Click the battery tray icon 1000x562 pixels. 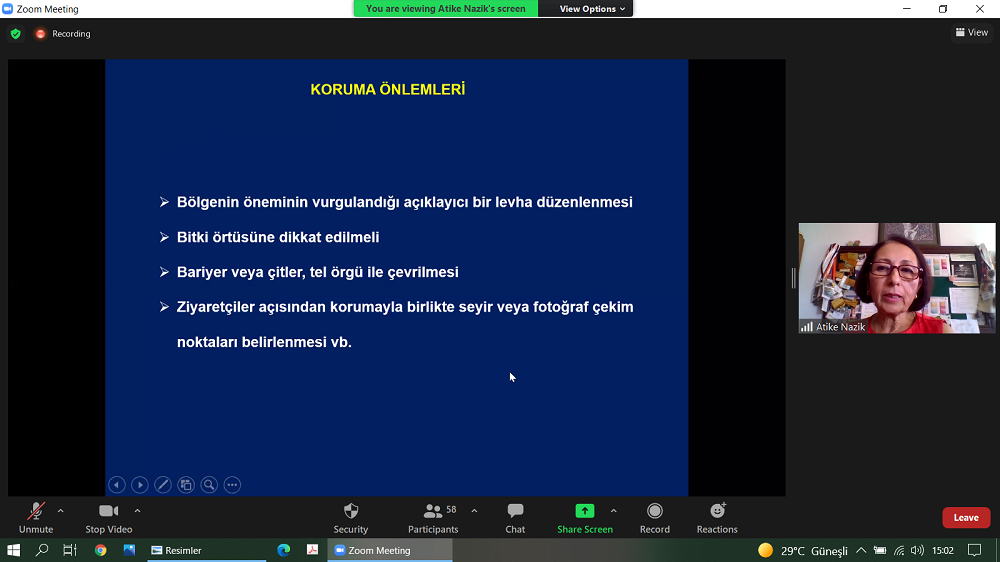[880, 551]
